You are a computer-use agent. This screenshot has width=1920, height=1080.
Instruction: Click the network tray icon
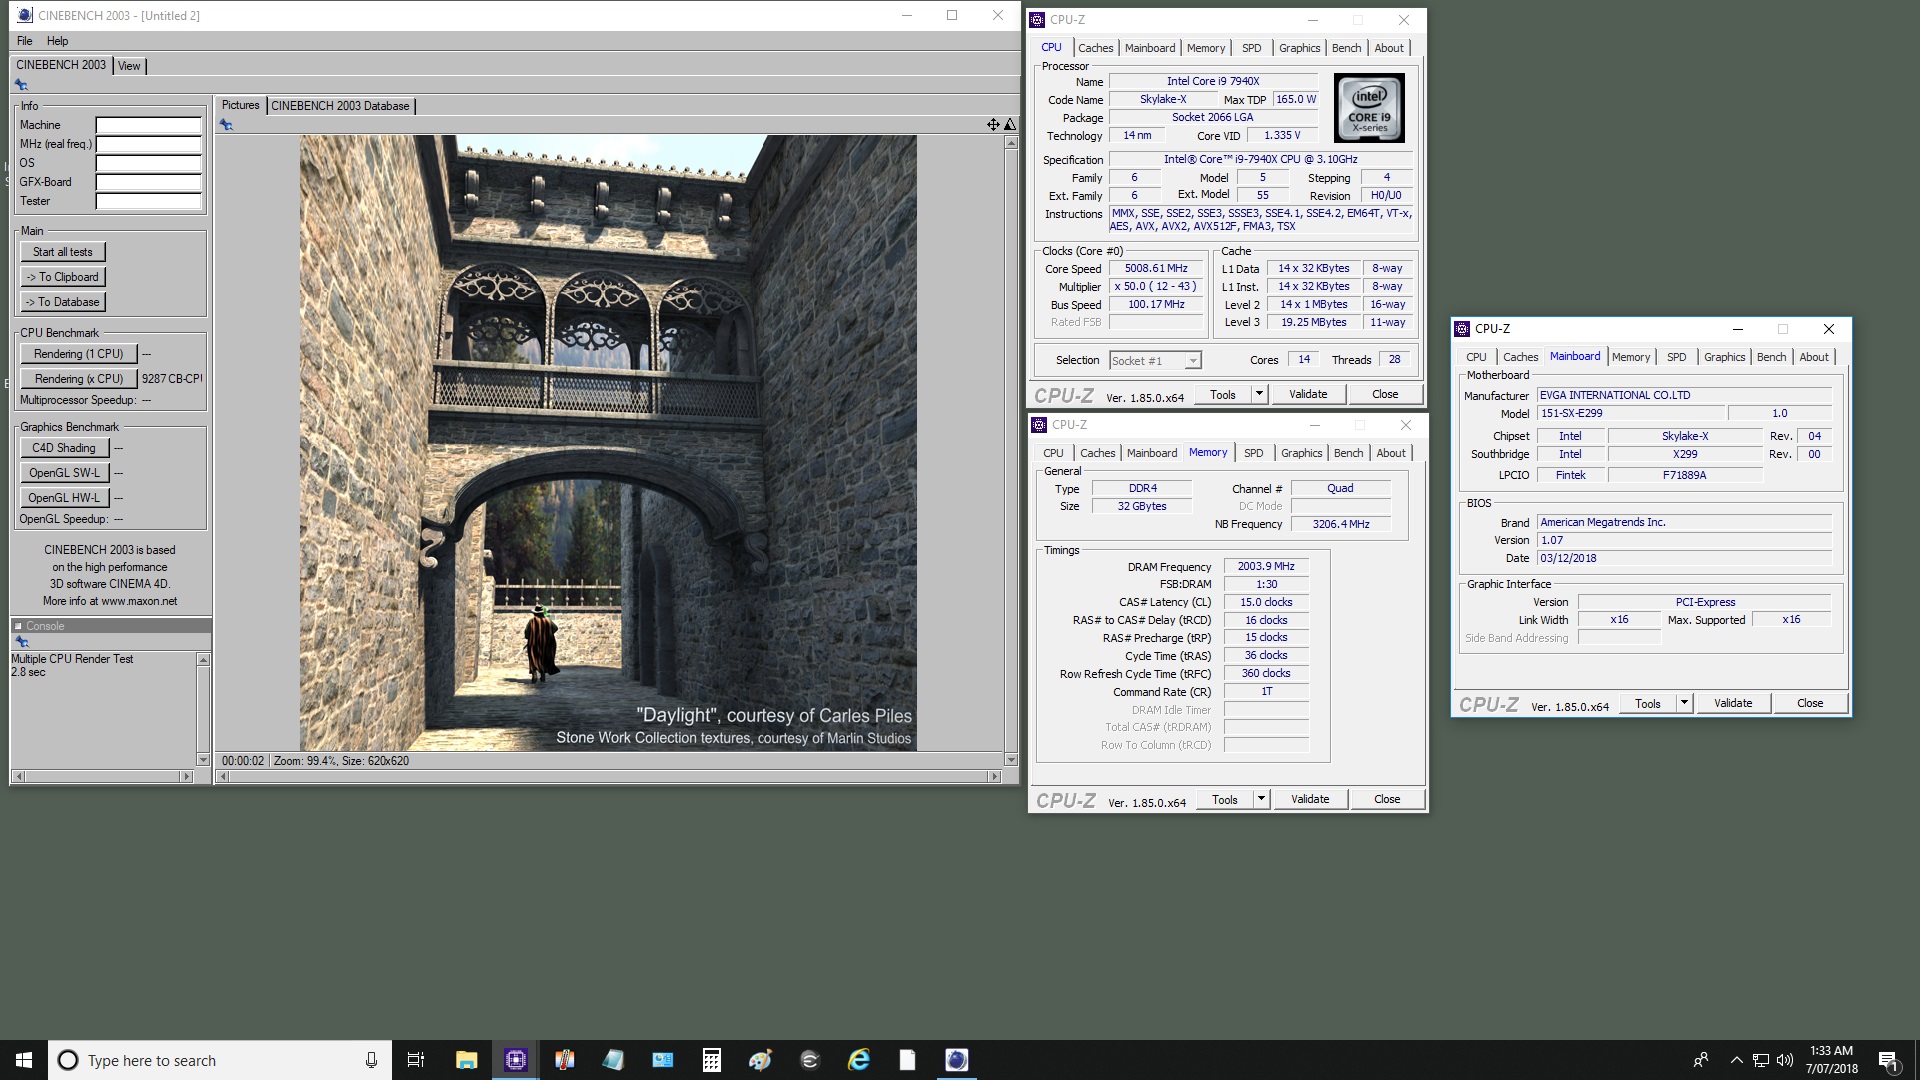[1761, 1060]
